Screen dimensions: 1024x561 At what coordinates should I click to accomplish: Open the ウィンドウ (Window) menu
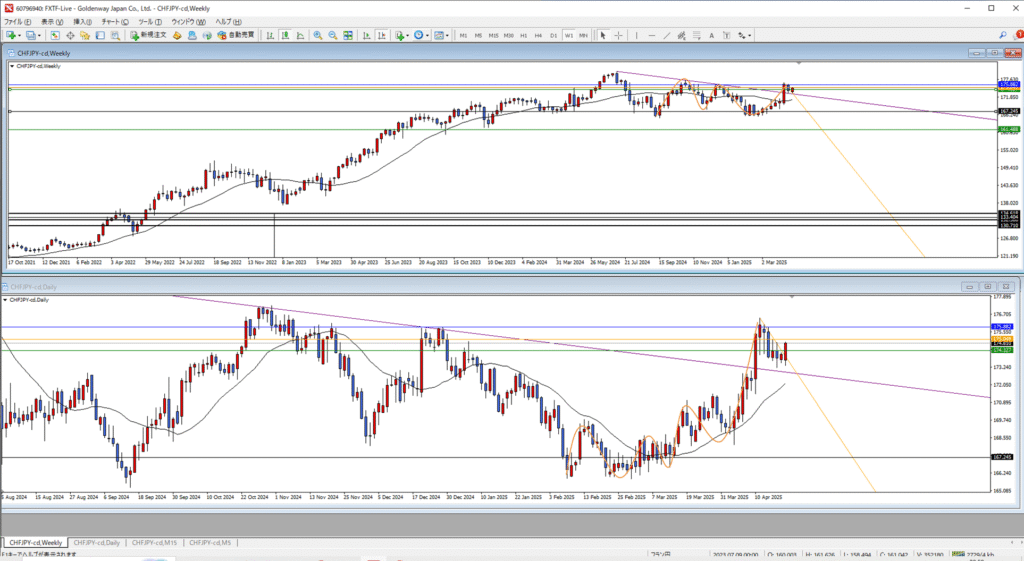coord(188,22)
